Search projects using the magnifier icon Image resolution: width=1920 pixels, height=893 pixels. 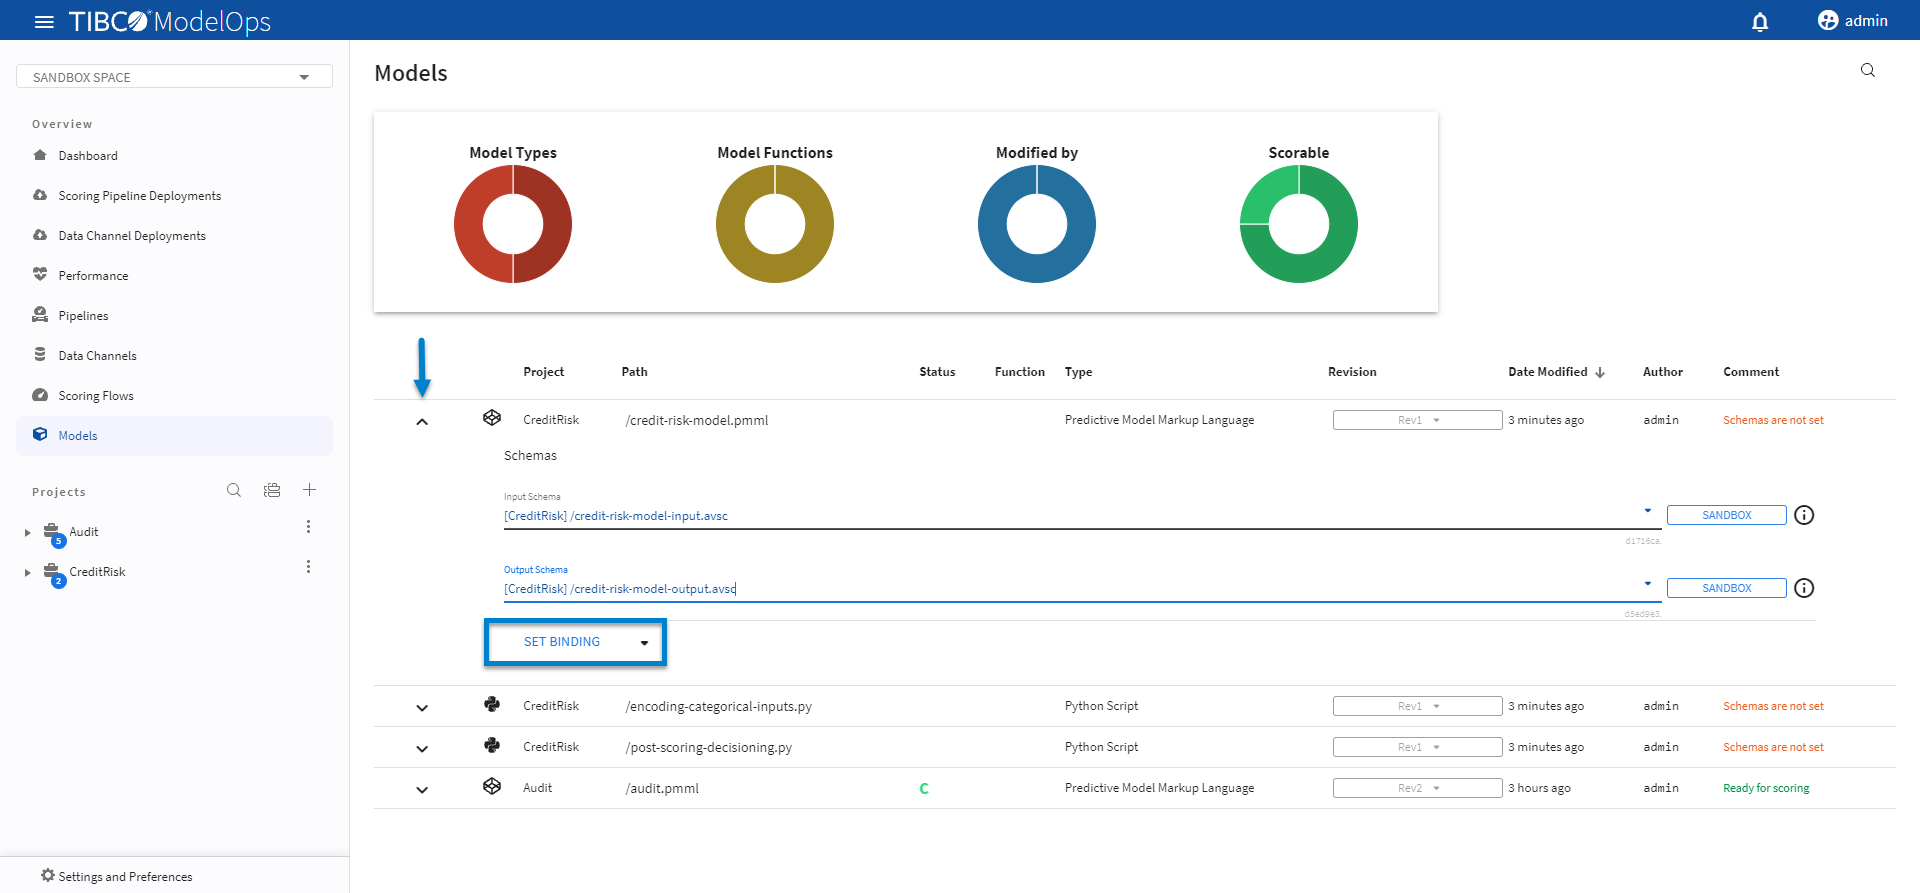pyautogui.click(x=234, y=490)
